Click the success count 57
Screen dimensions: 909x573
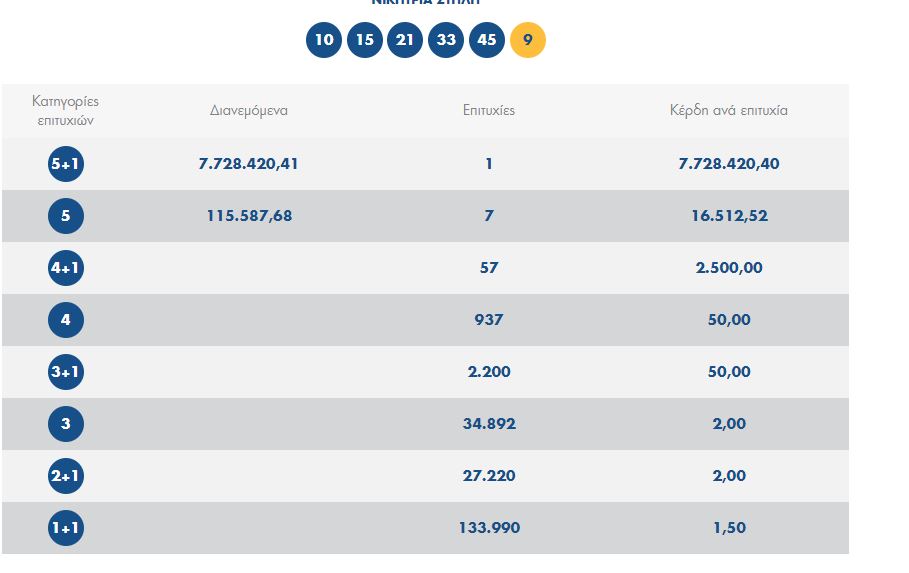(x=489, y=268)
